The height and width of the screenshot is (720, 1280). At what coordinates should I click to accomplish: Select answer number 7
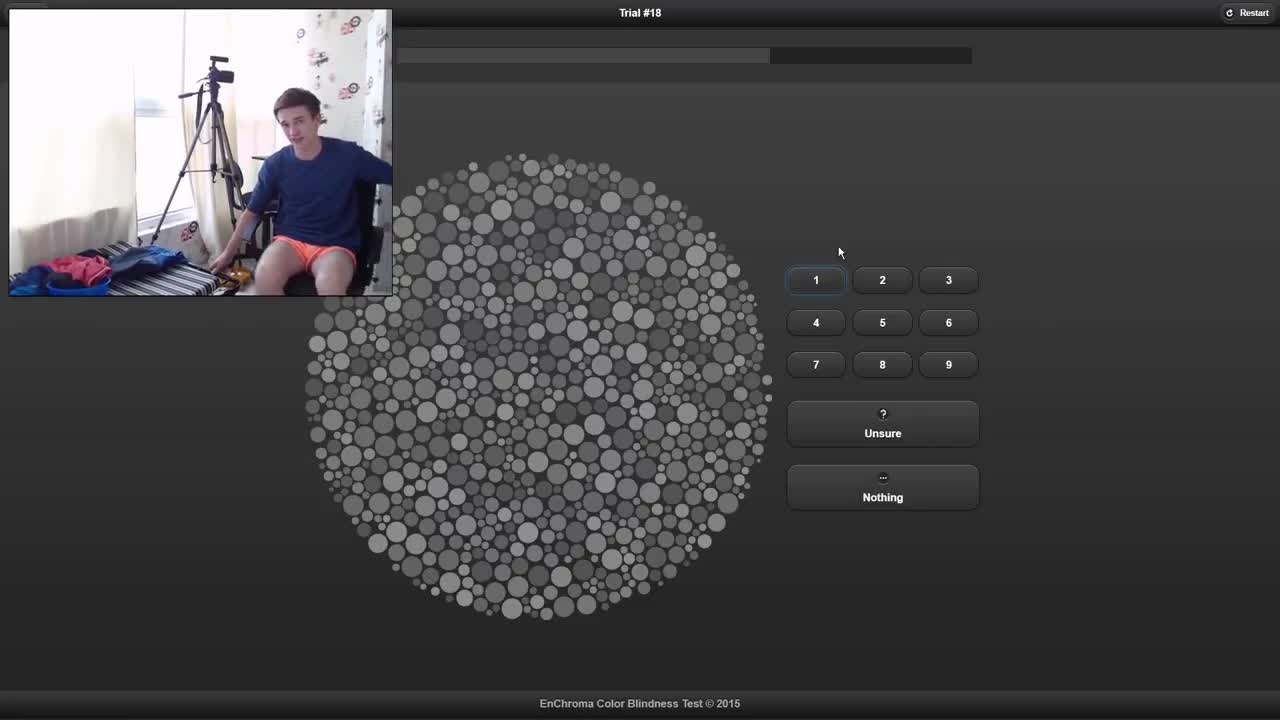coord(816,365)
